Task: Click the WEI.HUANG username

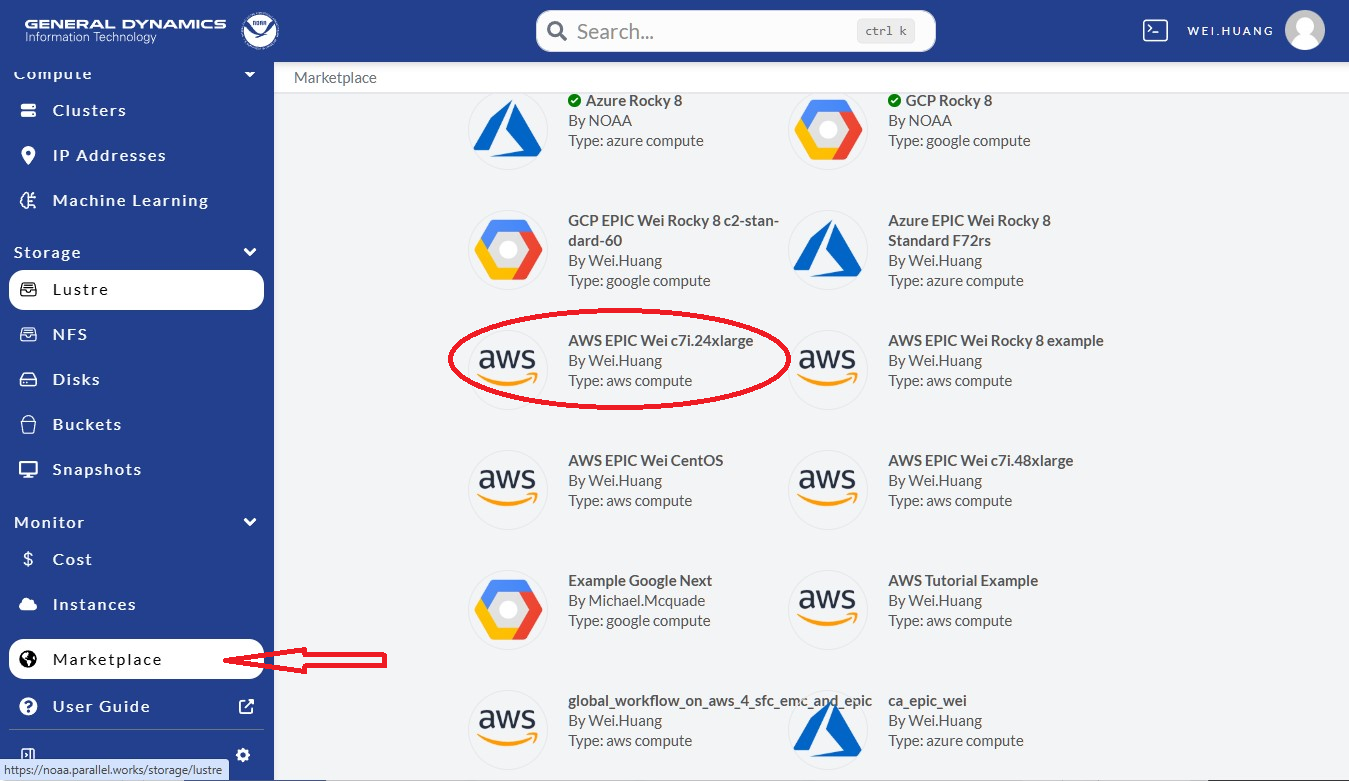Action: [x=1230, y=31]
